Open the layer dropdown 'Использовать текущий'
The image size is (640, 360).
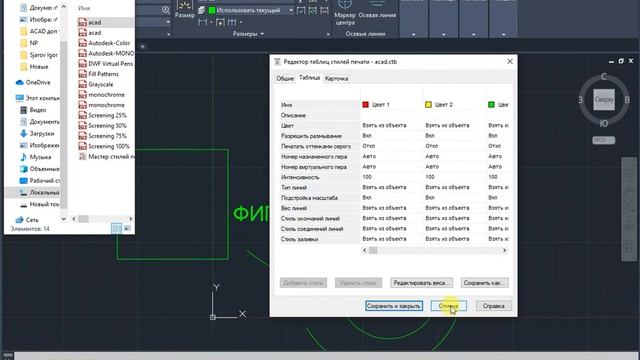[x=251, y=10]
